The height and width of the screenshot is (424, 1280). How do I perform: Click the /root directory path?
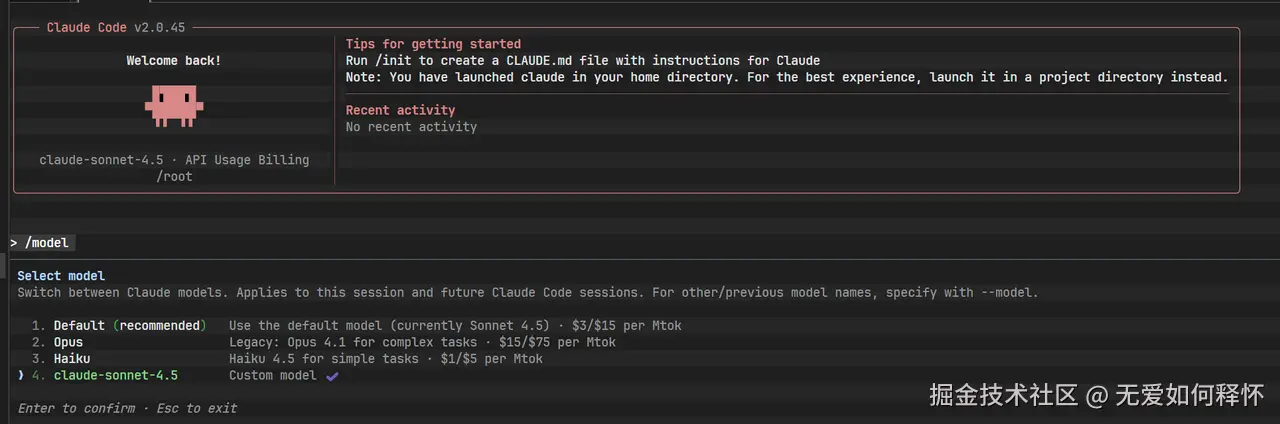click(174, 176)
